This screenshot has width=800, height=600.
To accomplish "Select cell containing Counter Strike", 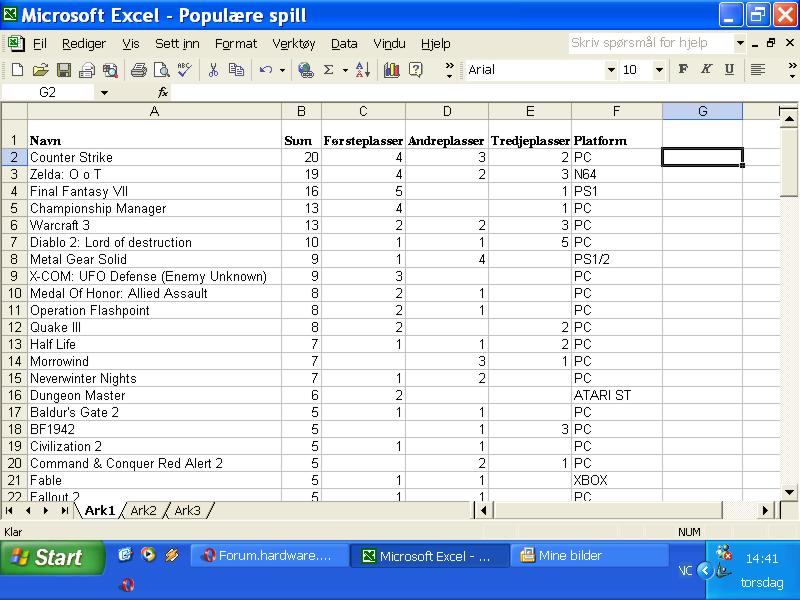I will 155,157.
